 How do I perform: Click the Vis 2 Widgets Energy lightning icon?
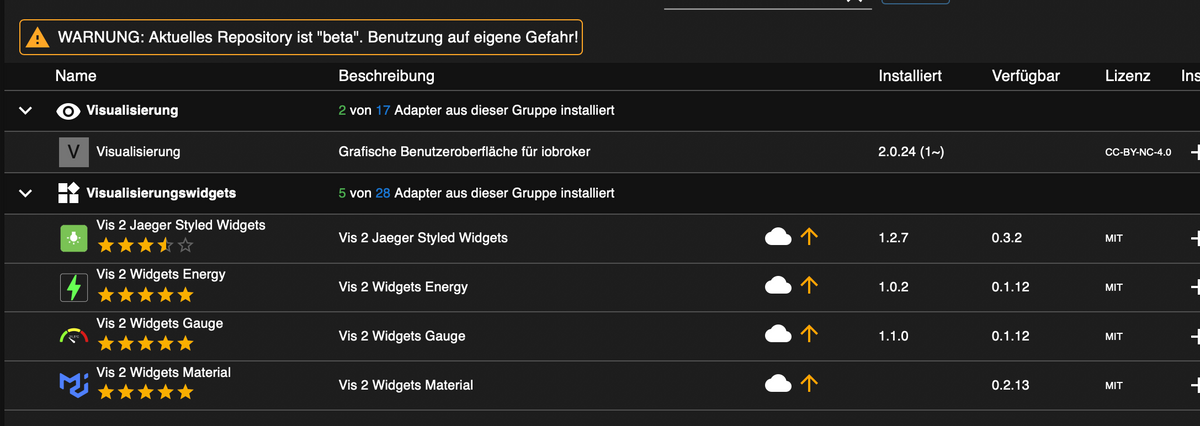(75, 287)
